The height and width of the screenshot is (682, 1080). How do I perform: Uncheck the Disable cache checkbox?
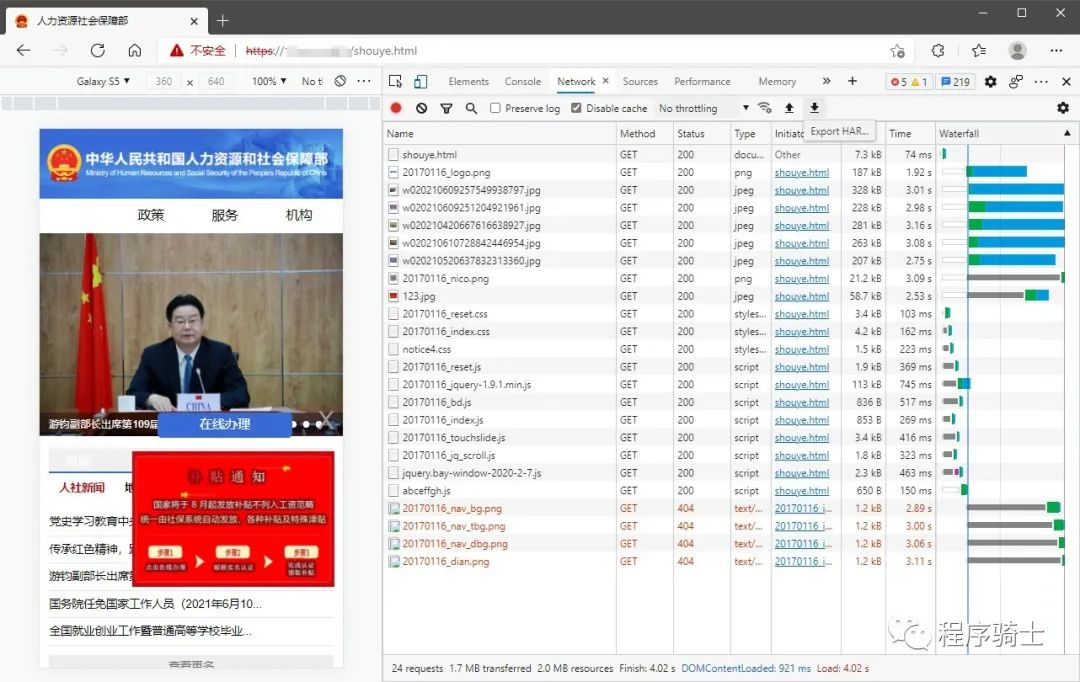tap(576, 108)
